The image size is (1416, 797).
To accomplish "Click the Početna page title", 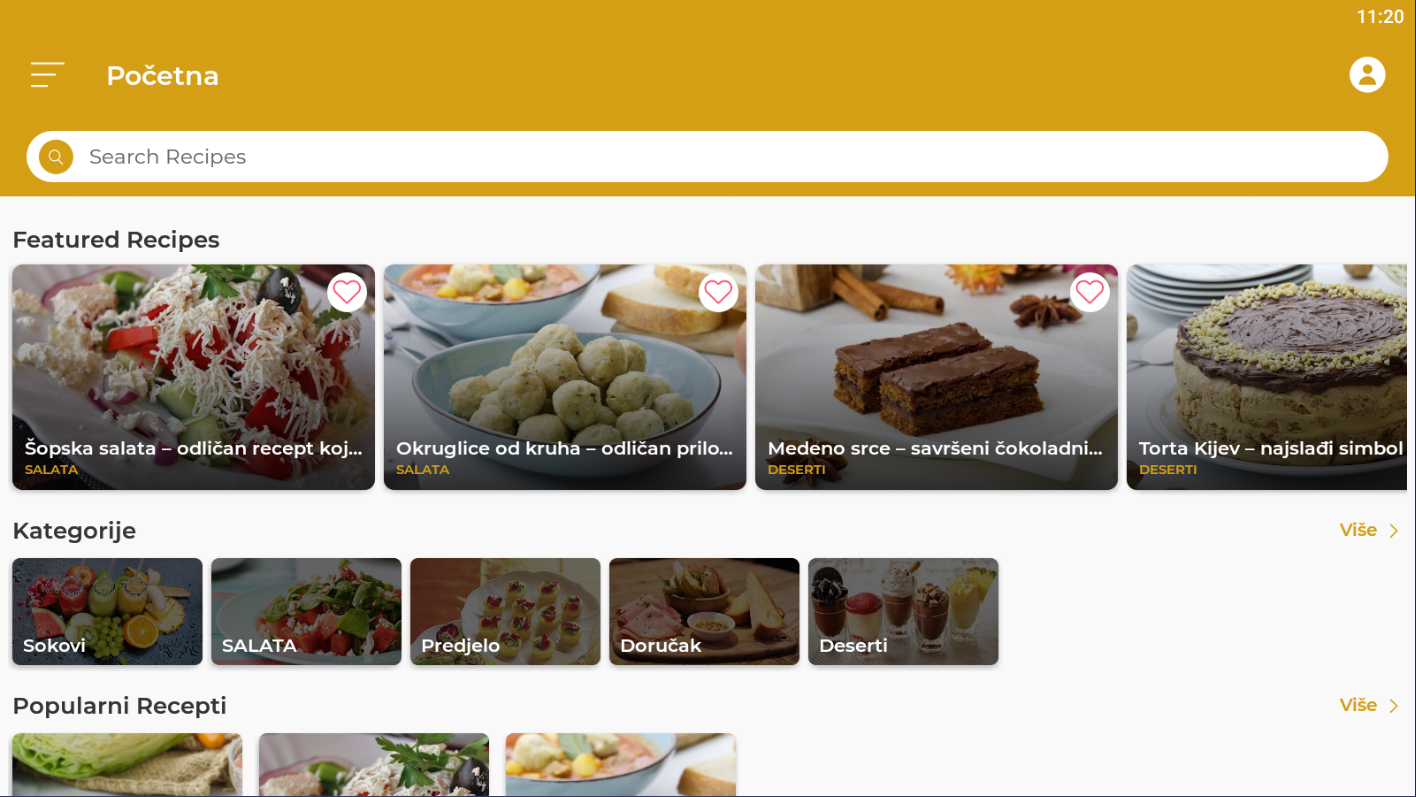I will pyautogui.click(x=162, y=76).
